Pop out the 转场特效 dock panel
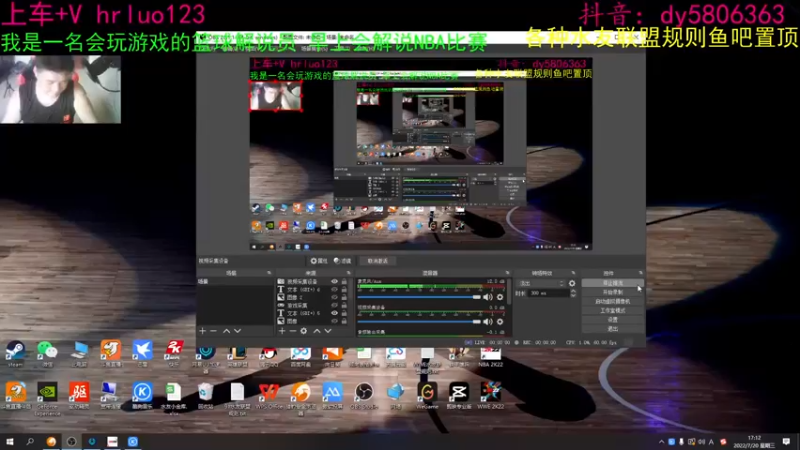Screen dimensions: 800x450 pos(573,273)
